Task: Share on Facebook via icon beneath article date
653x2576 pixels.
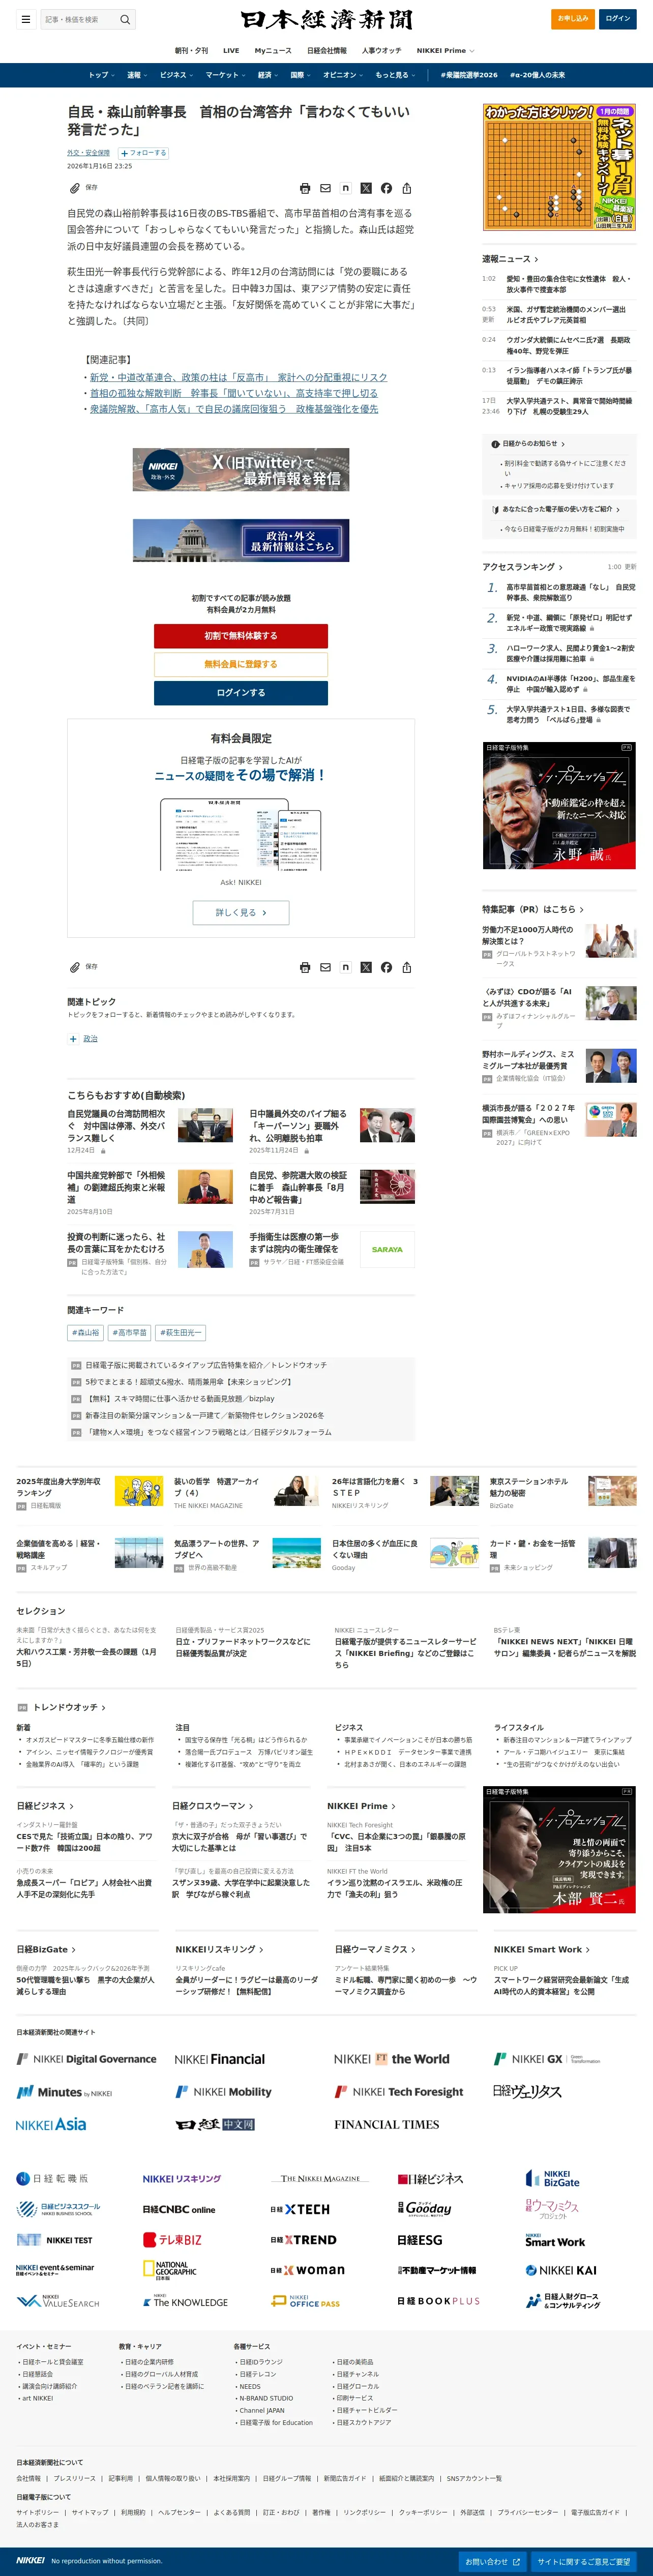Action: (386, 188)
